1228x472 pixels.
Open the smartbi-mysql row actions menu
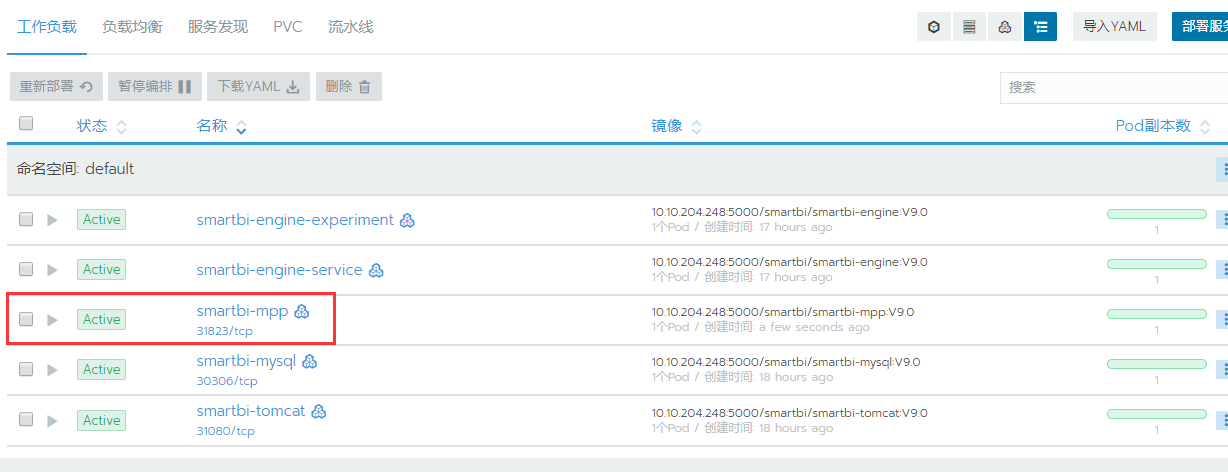pyautogui.click(x=1221, y=369)
